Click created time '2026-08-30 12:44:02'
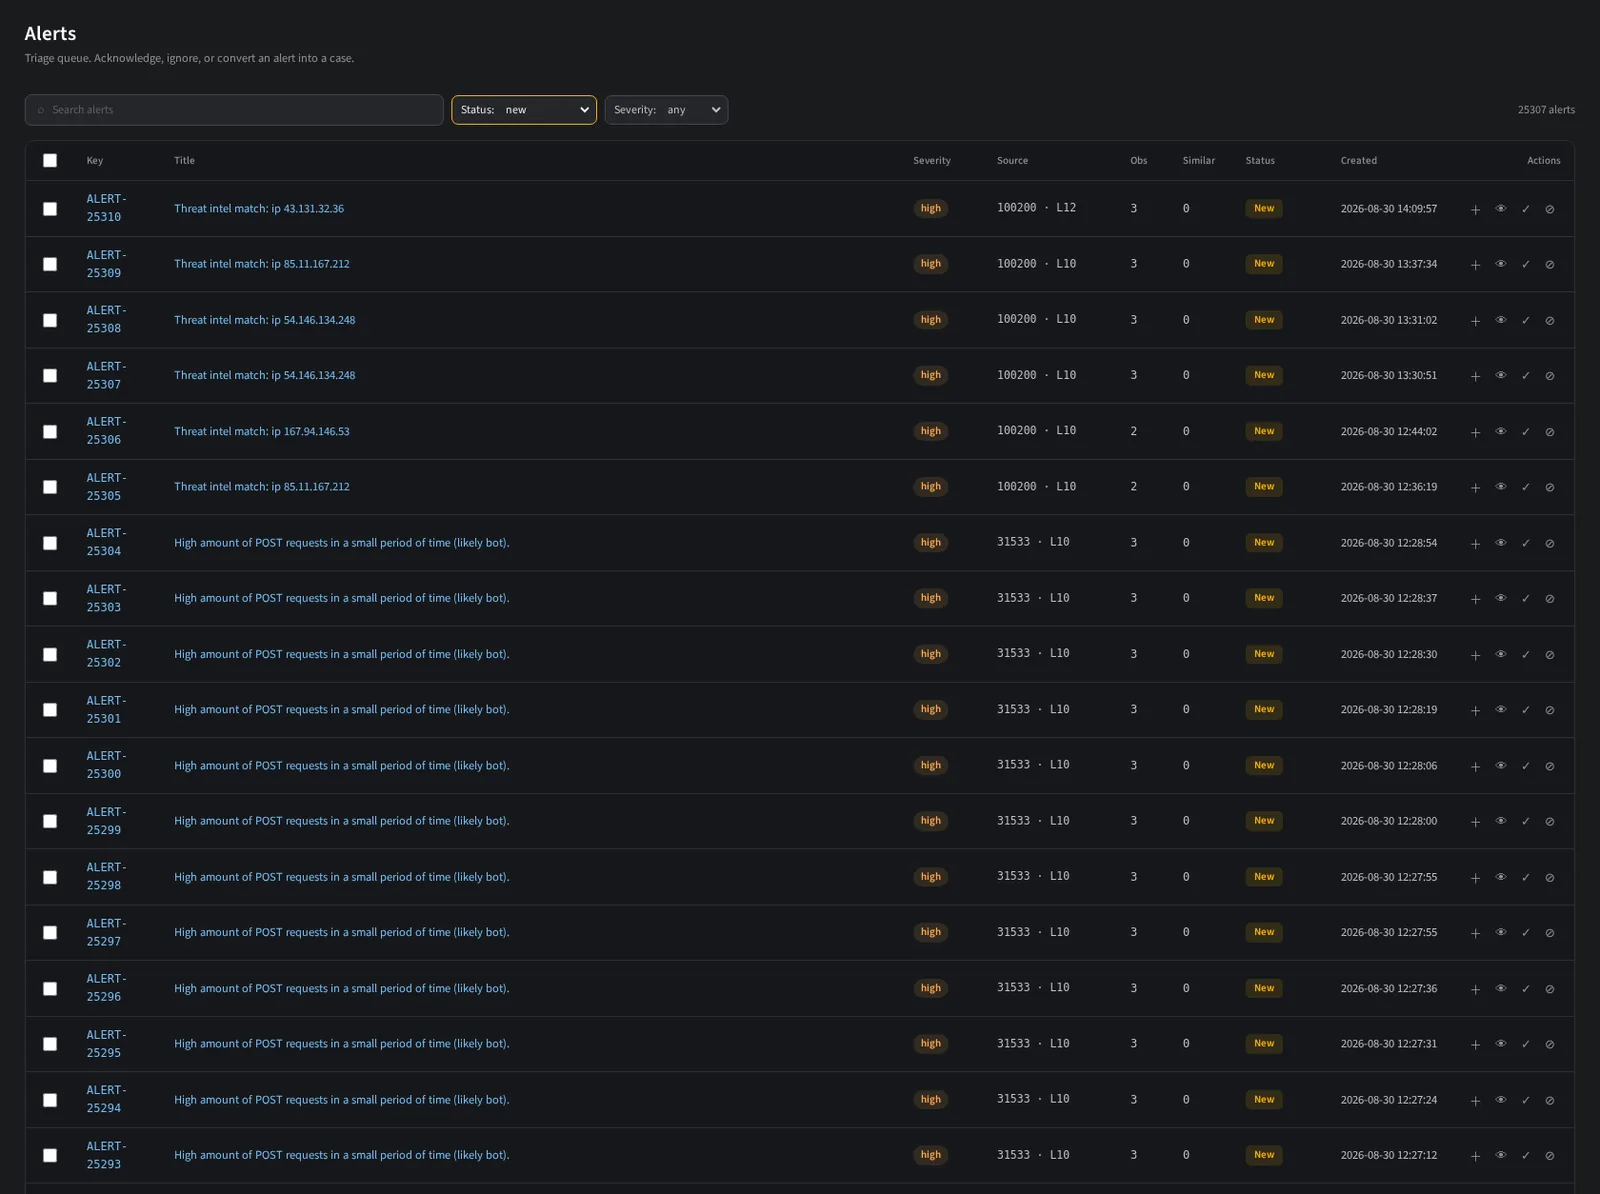This screenshot has height=1194, width=1600. (1389, 431)
